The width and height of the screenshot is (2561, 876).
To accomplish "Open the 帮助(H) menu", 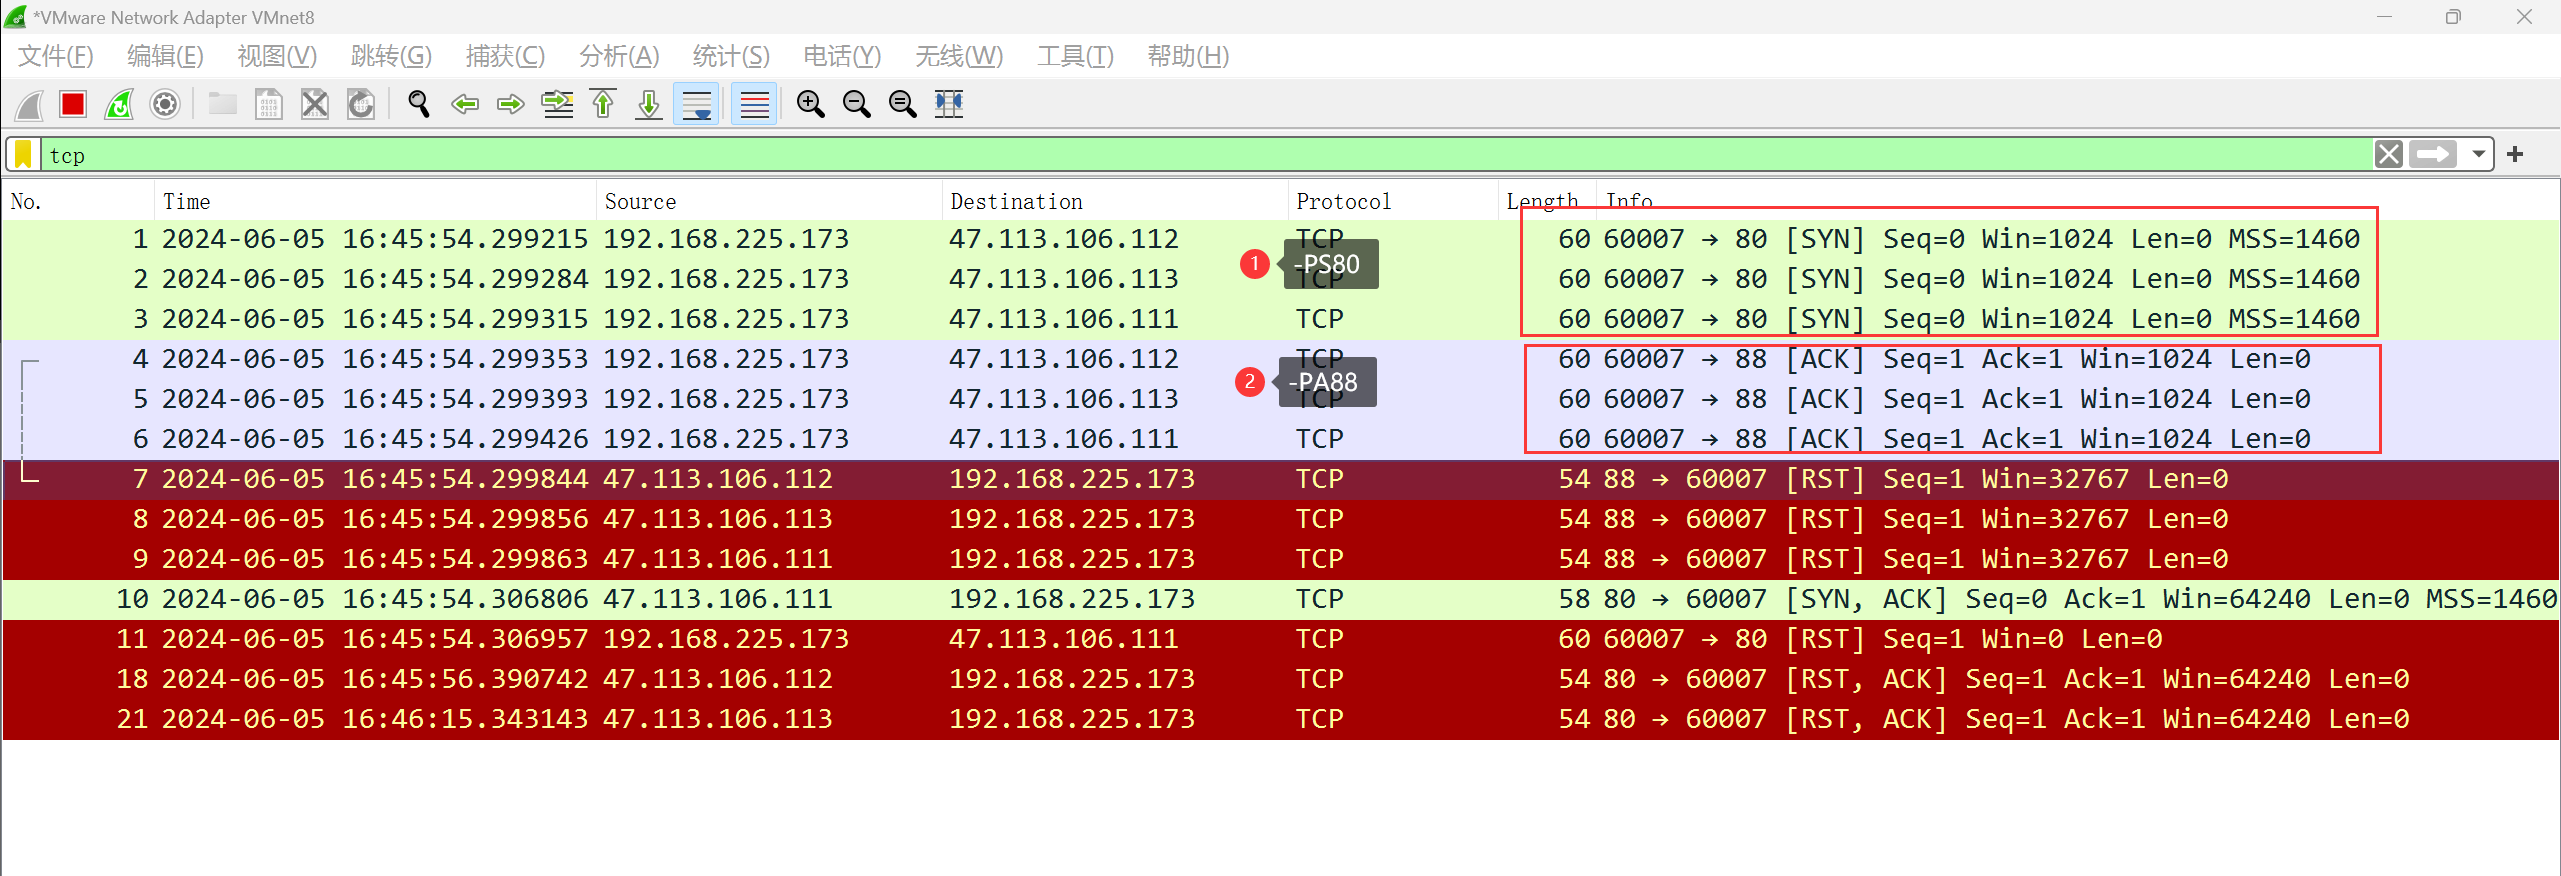I will 1188,56.
